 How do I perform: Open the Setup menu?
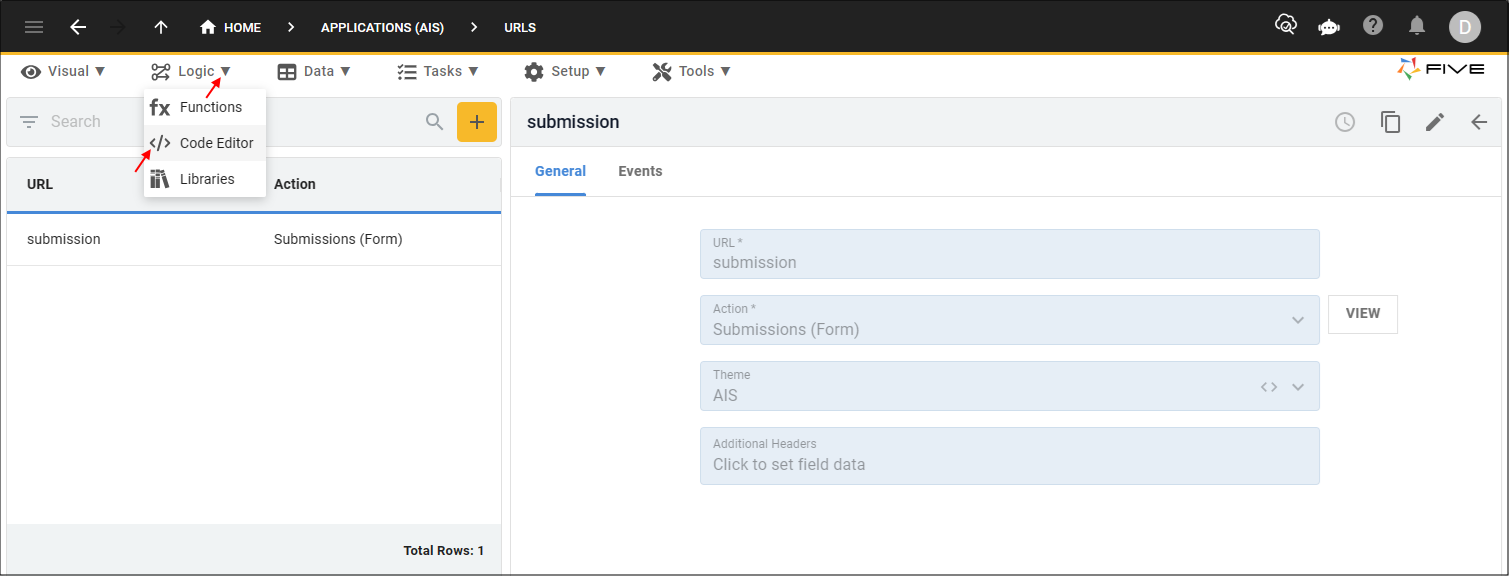[566, 71]
